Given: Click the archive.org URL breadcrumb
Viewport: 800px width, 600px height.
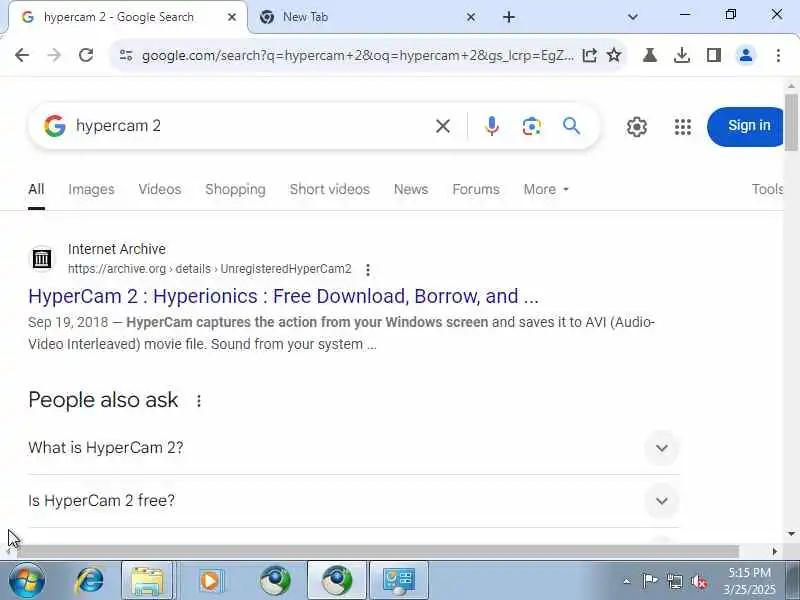Looking at the screenshot, I should (210, 269).
